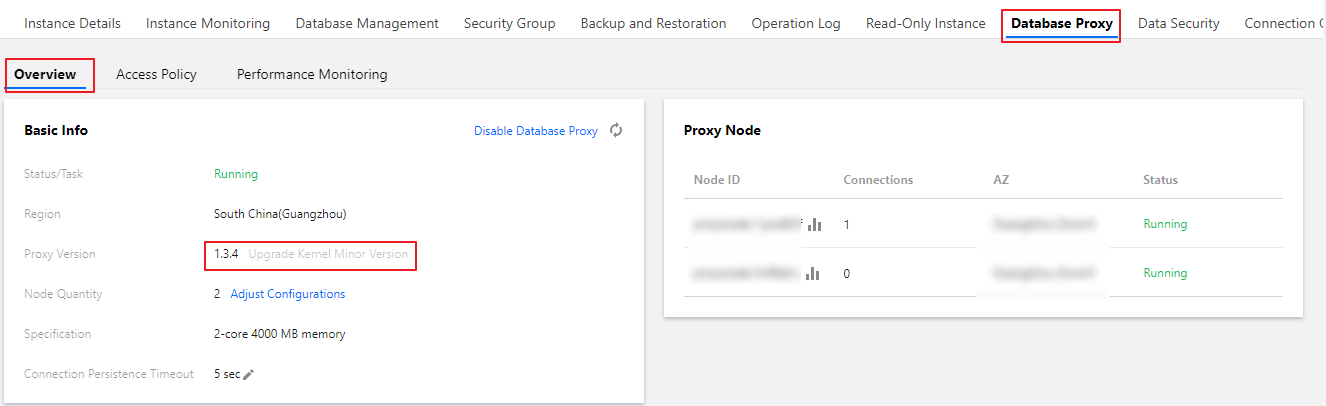View the Operation Log tab
This screenshot has width=1326, height=406.
tap(796, 23)
